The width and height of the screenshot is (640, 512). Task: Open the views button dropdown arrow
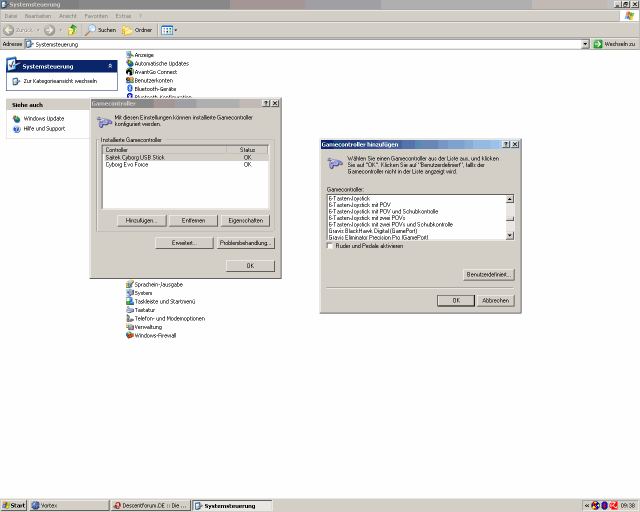tap(176, 30)
